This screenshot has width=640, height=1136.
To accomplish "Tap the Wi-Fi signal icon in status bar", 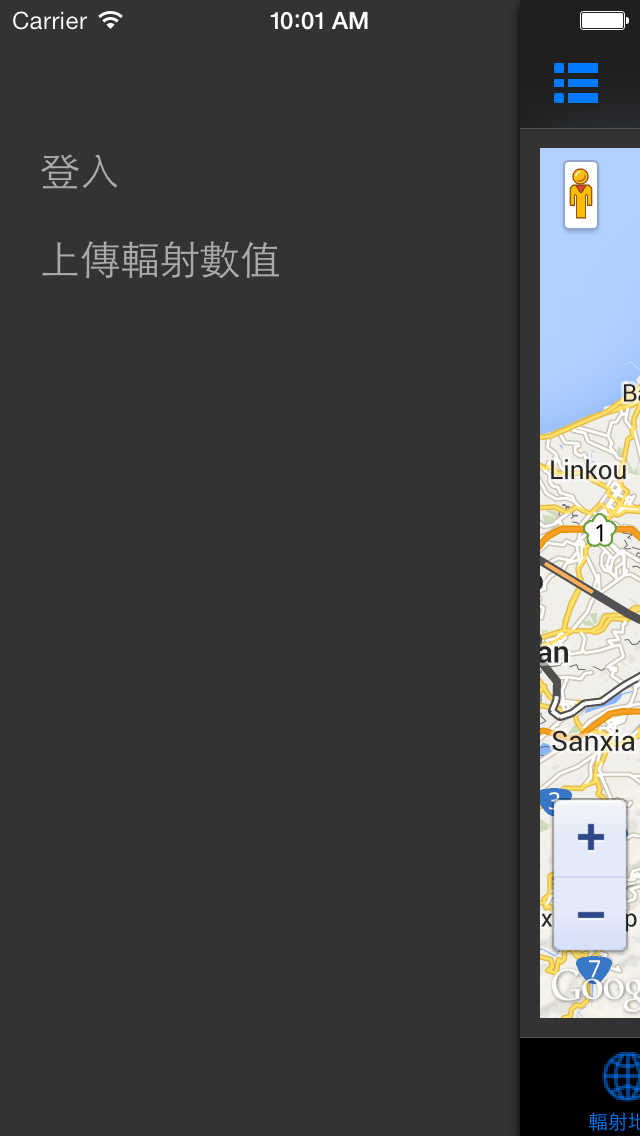I will pos(111,20).
